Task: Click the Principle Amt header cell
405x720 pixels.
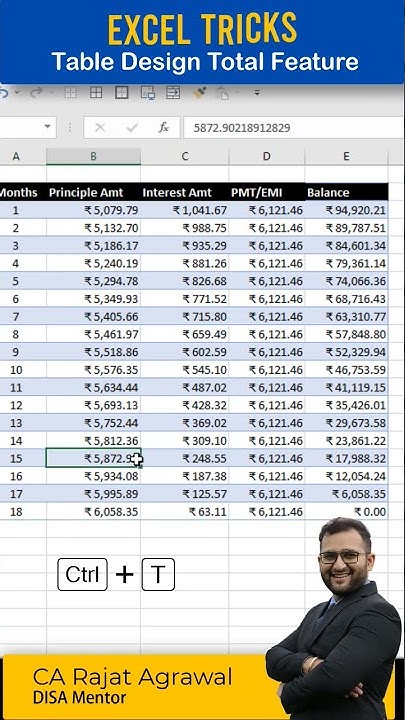Action: (93, 192)
